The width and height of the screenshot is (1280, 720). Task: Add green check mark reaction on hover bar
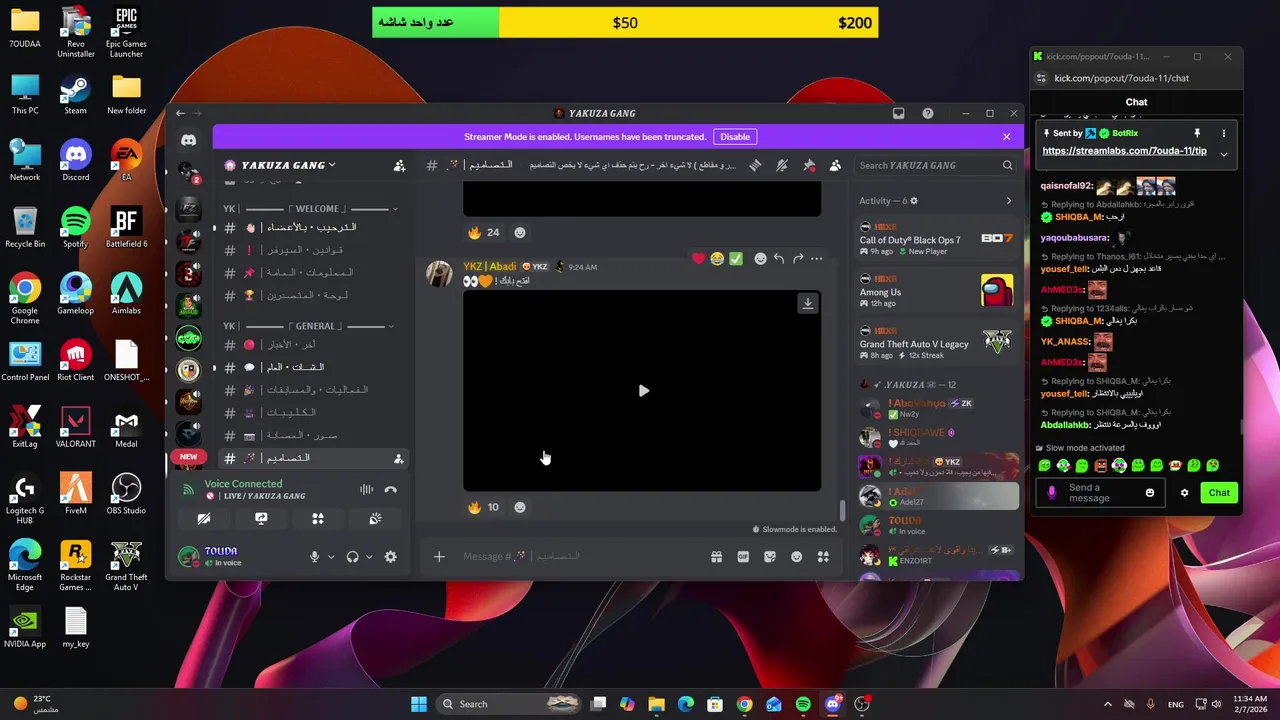736,259
